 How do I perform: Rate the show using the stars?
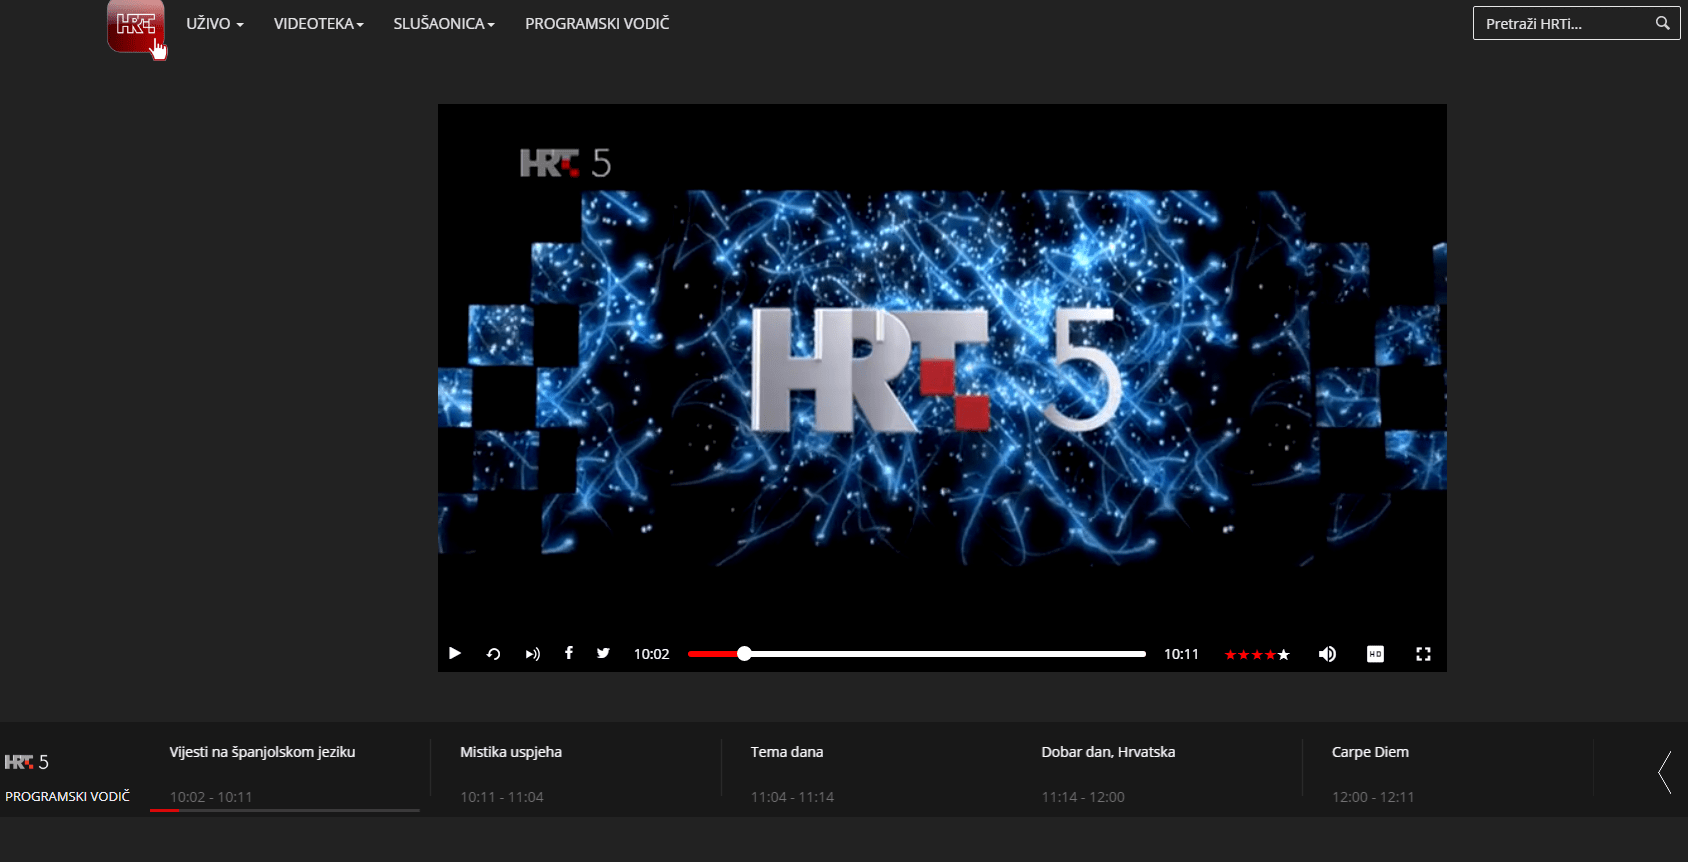[x=1257, y=655]
